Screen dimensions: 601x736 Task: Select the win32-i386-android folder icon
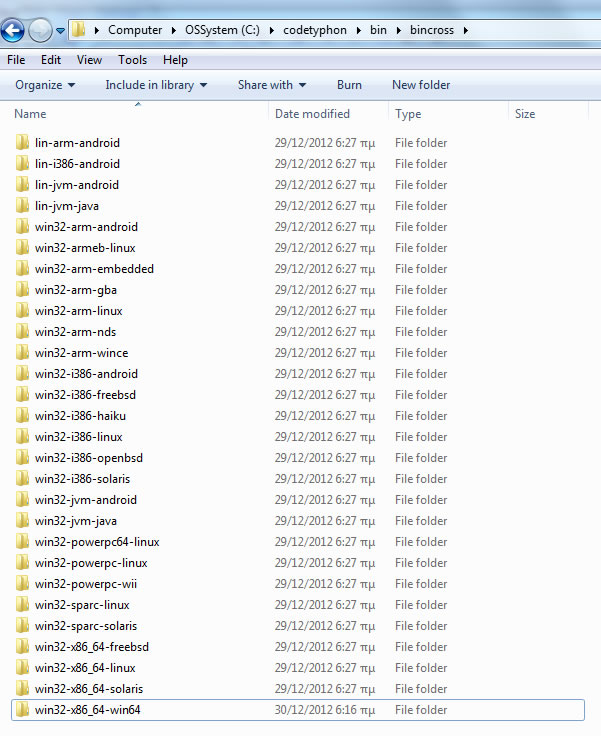(22, 374)
